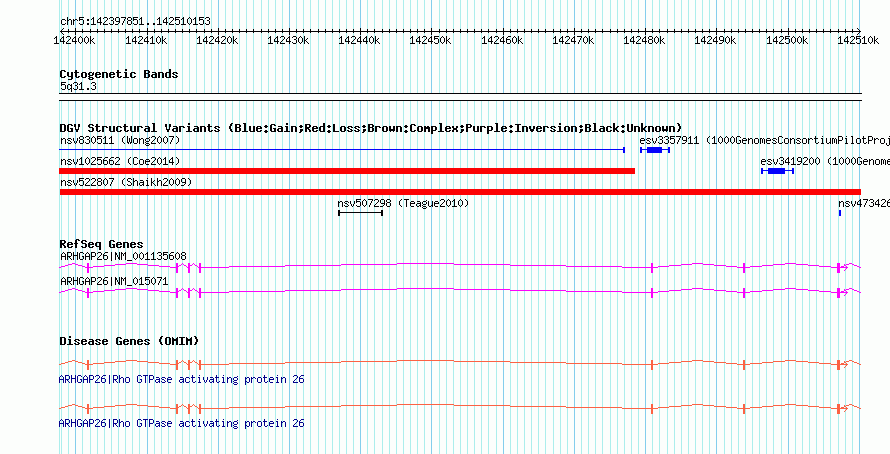Click the ARHGAP26|NM_001135608 transcript label
The height and width of the screenshot is (454, 890).
point(123,257)
